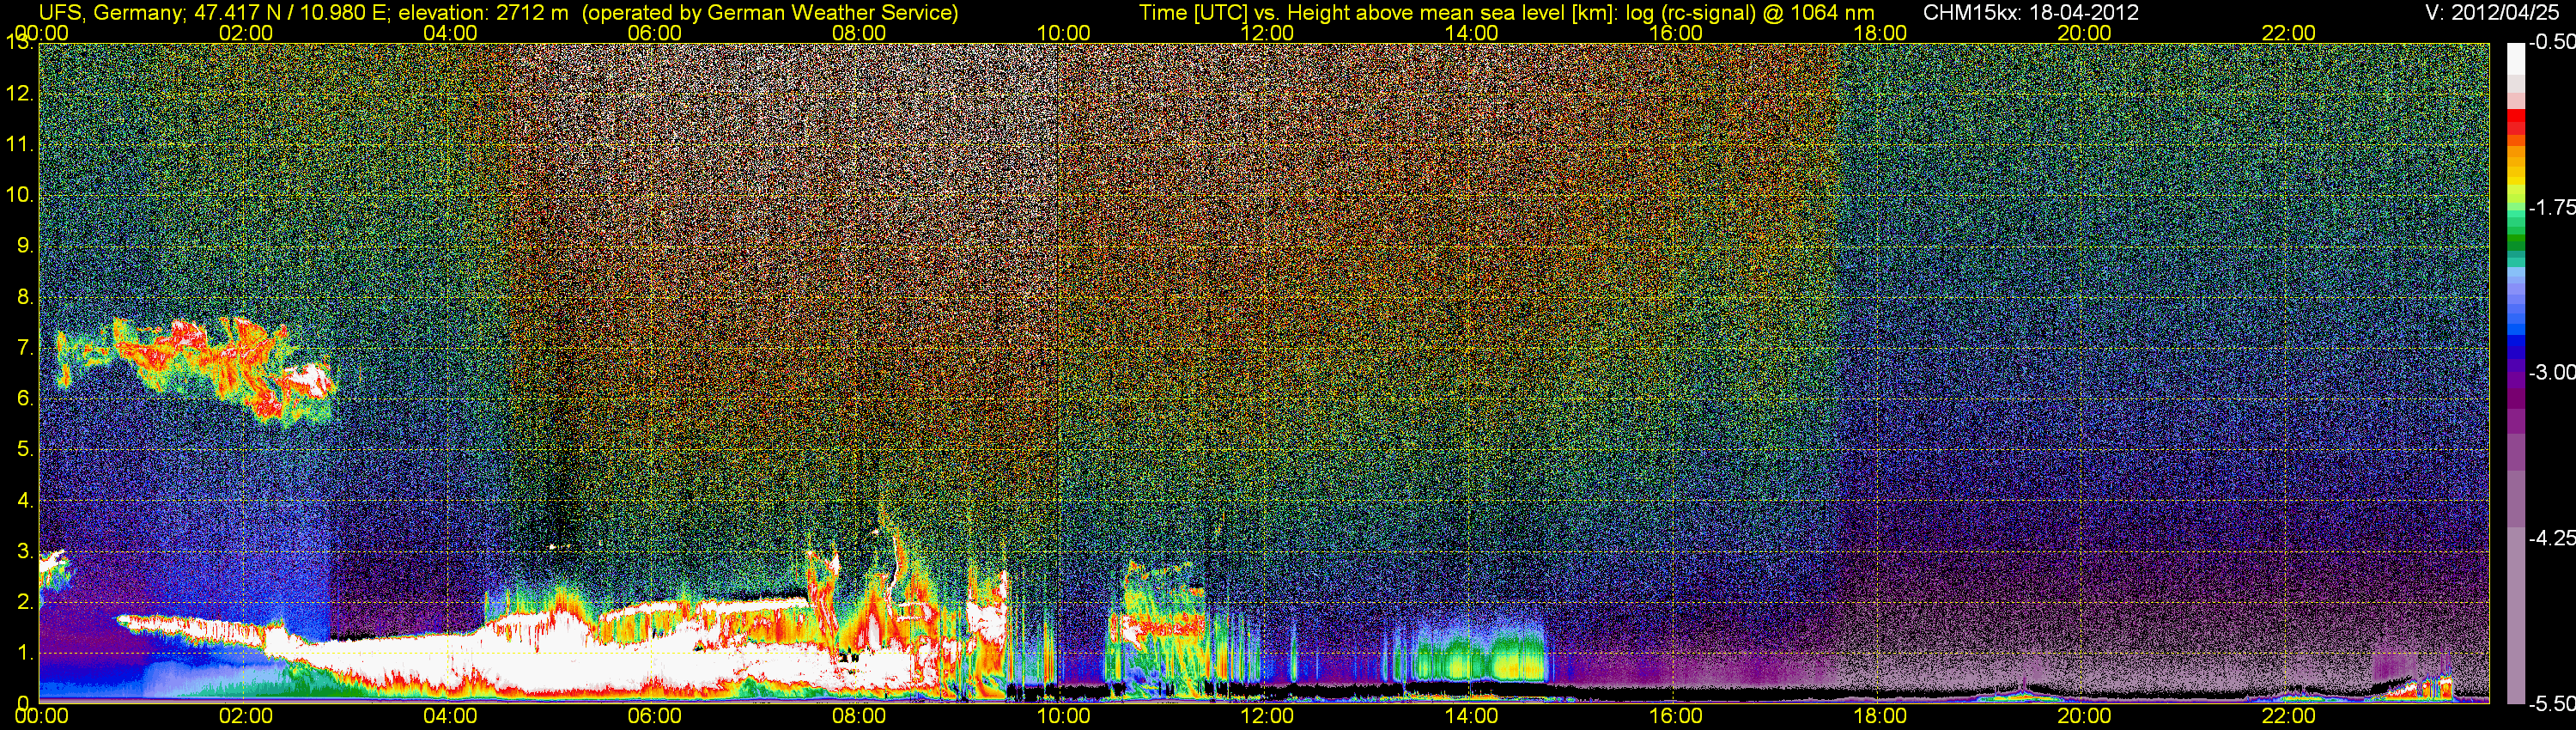
Task: Click the '9.' height axis label
Action: click(x=25, y=246)
